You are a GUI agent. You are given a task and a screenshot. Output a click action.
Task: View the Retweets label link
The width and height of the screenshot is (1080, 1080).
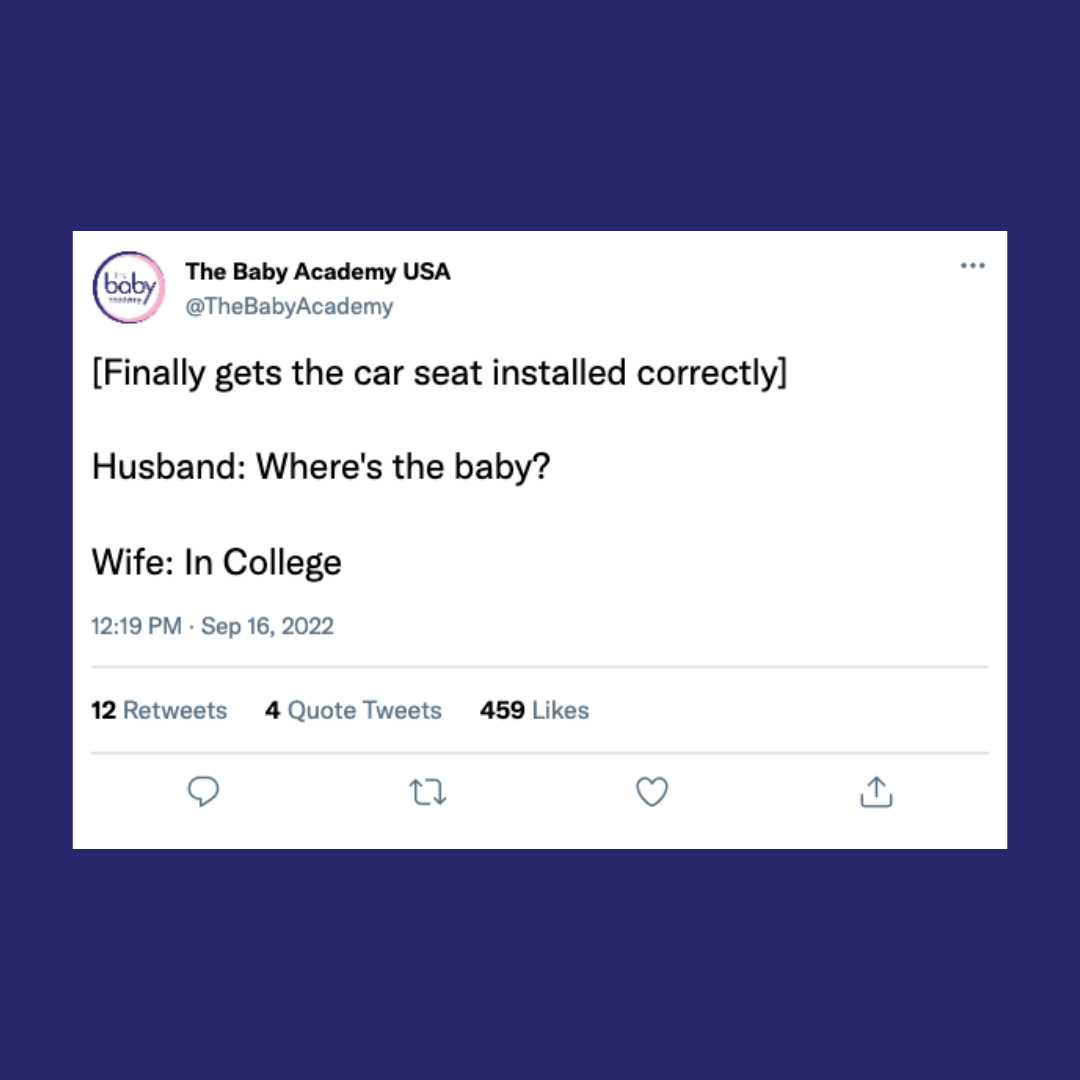(175, 710)
